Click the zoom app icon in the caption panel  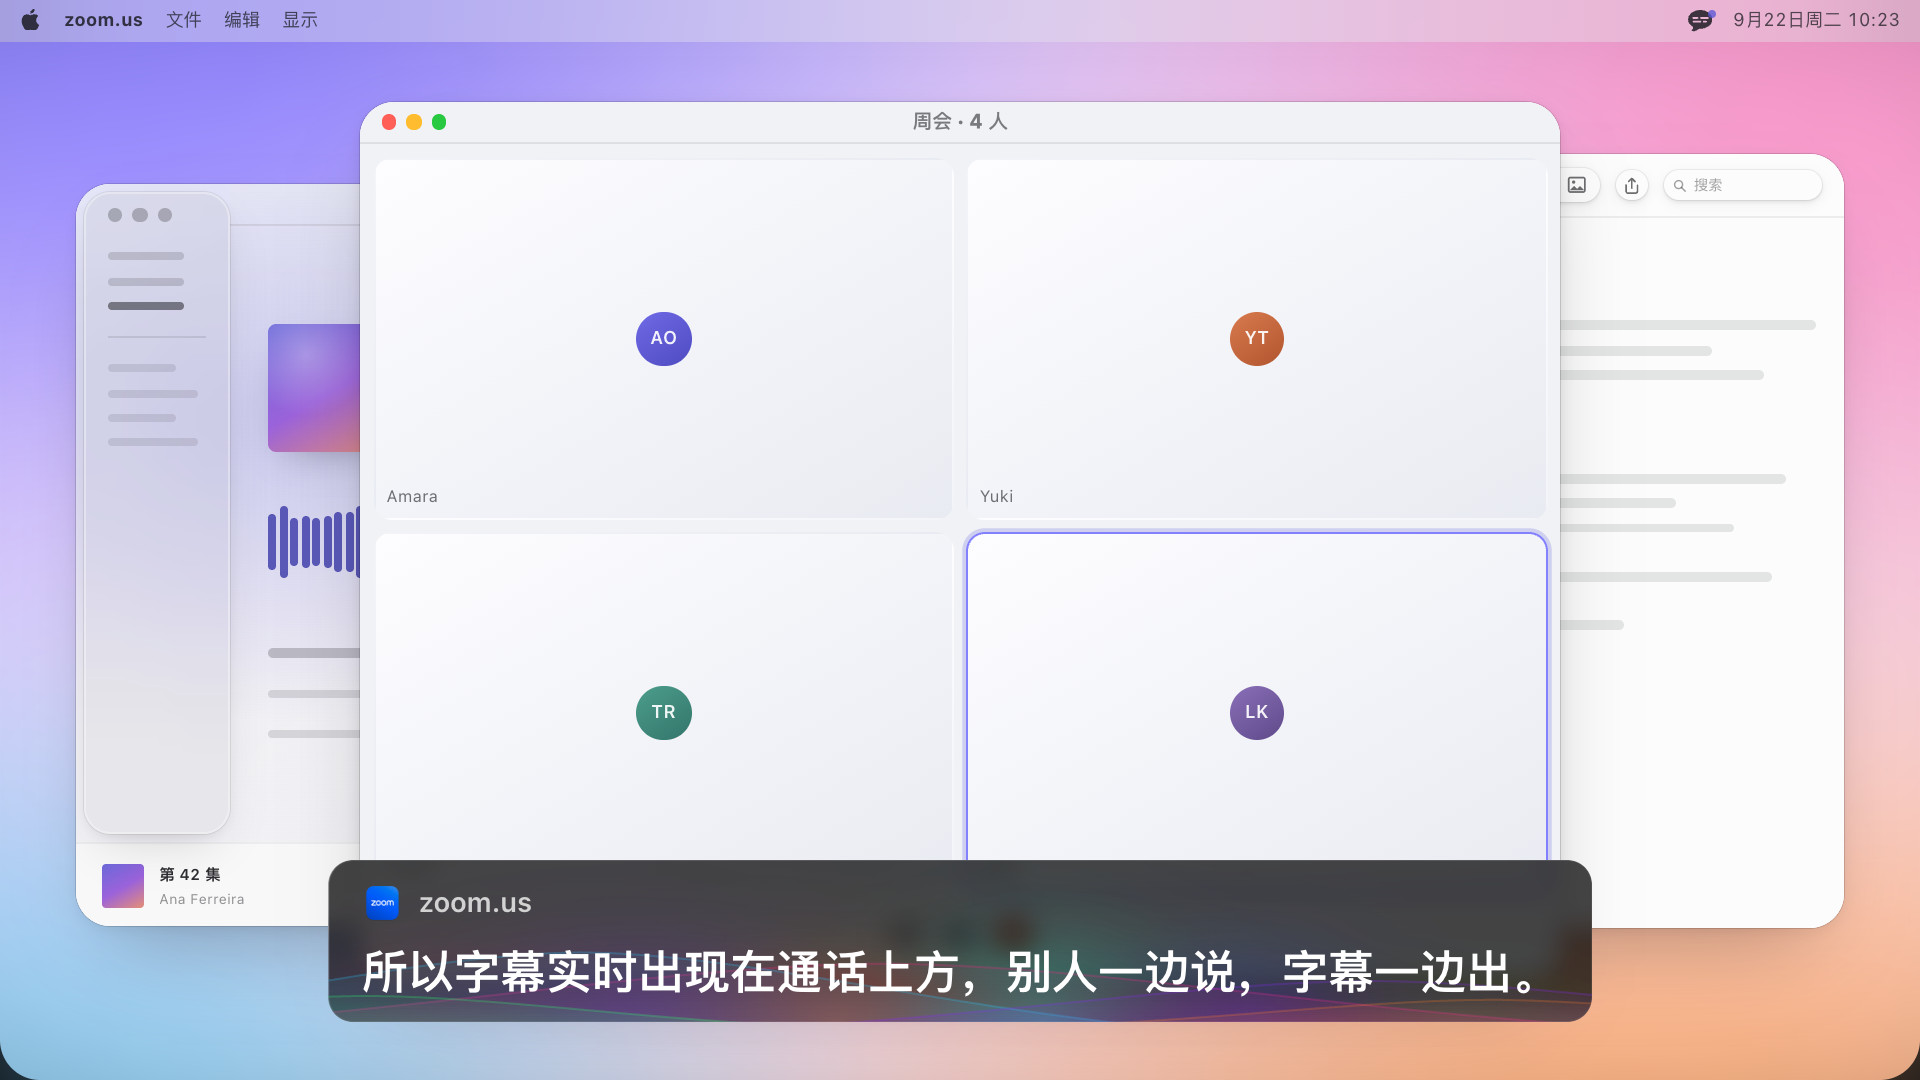tap(382, 902)
